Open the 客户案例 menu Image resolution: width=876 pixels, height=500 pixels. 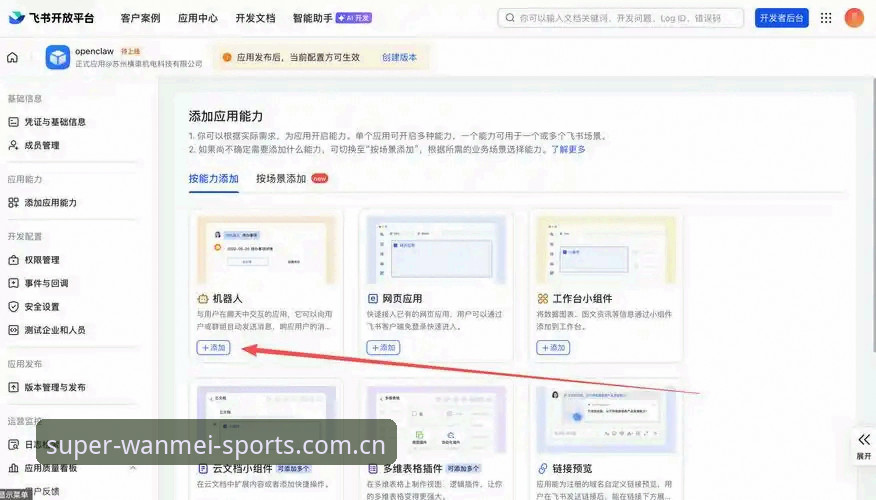(x=140, y=18)
